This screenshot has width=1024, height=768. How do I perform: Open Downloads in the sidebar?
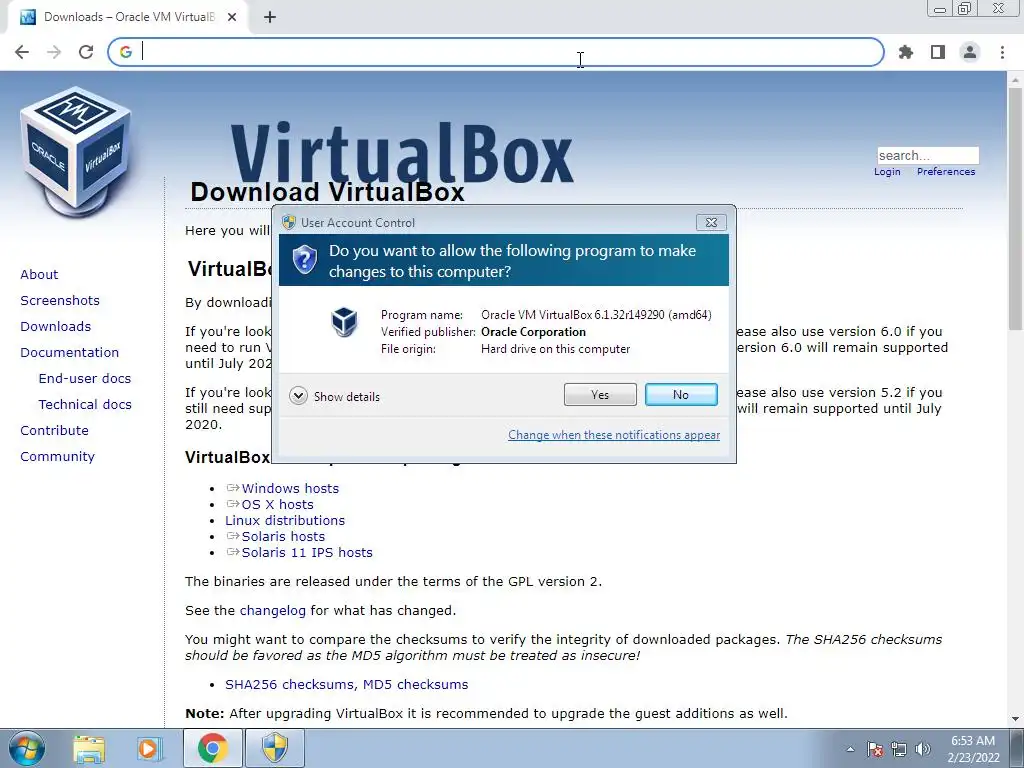coord(56,327)
